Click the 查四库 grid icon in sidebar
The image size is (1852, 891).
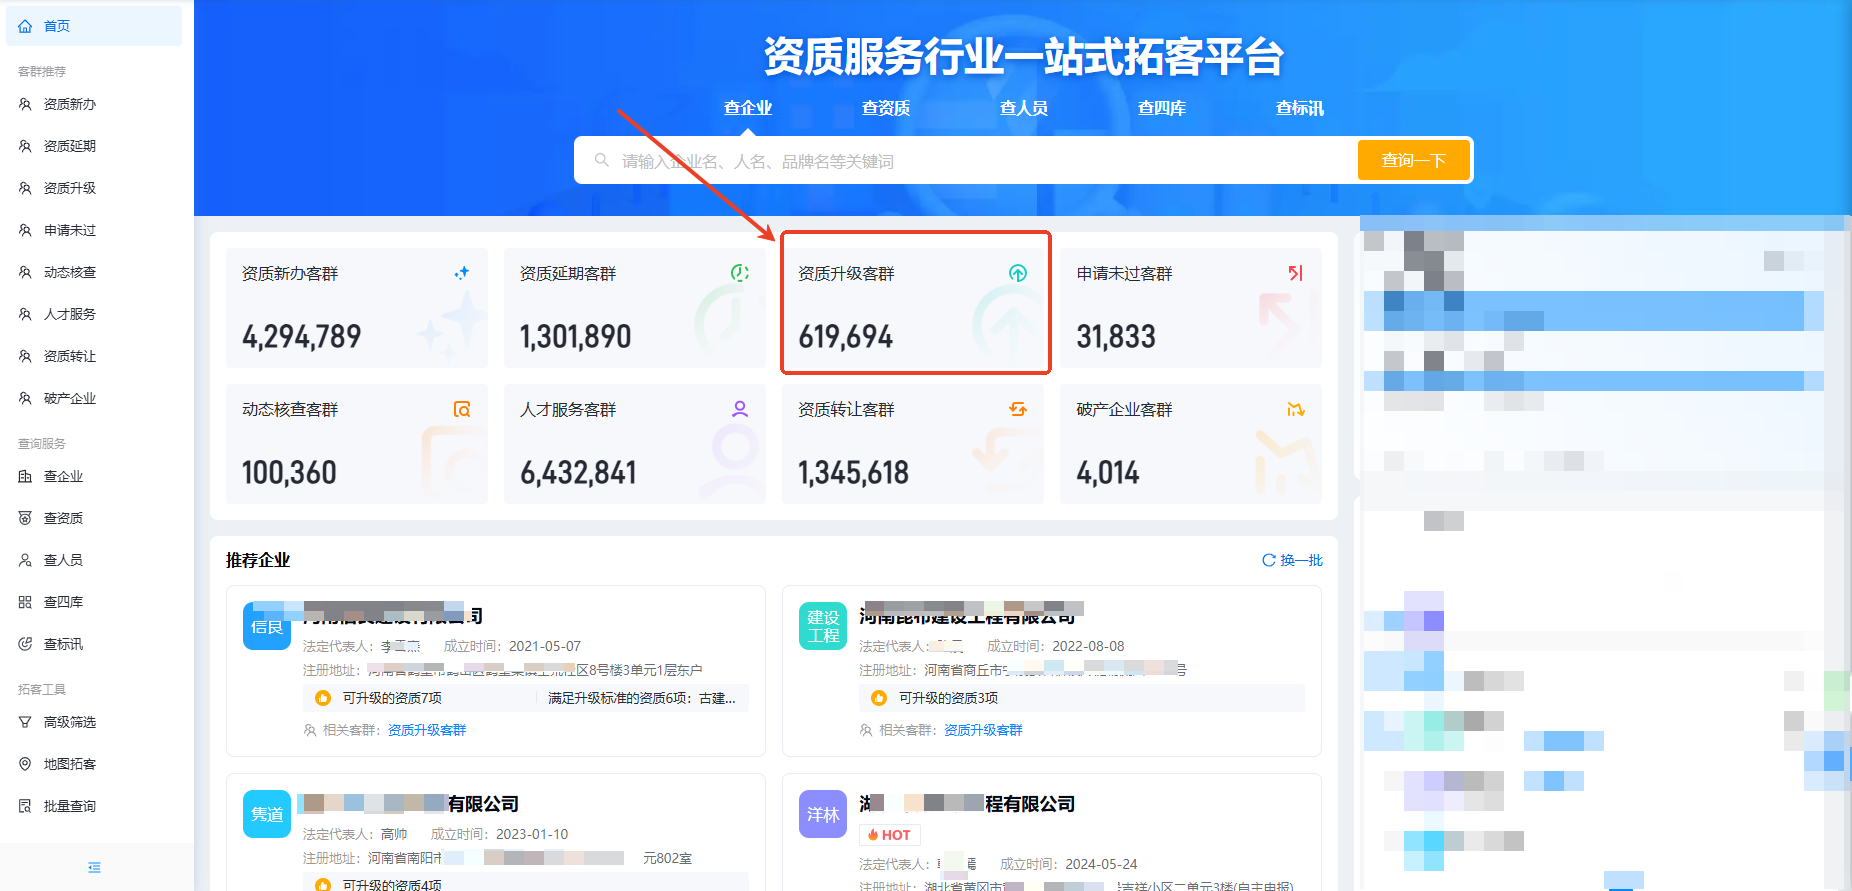pos(25,602)
